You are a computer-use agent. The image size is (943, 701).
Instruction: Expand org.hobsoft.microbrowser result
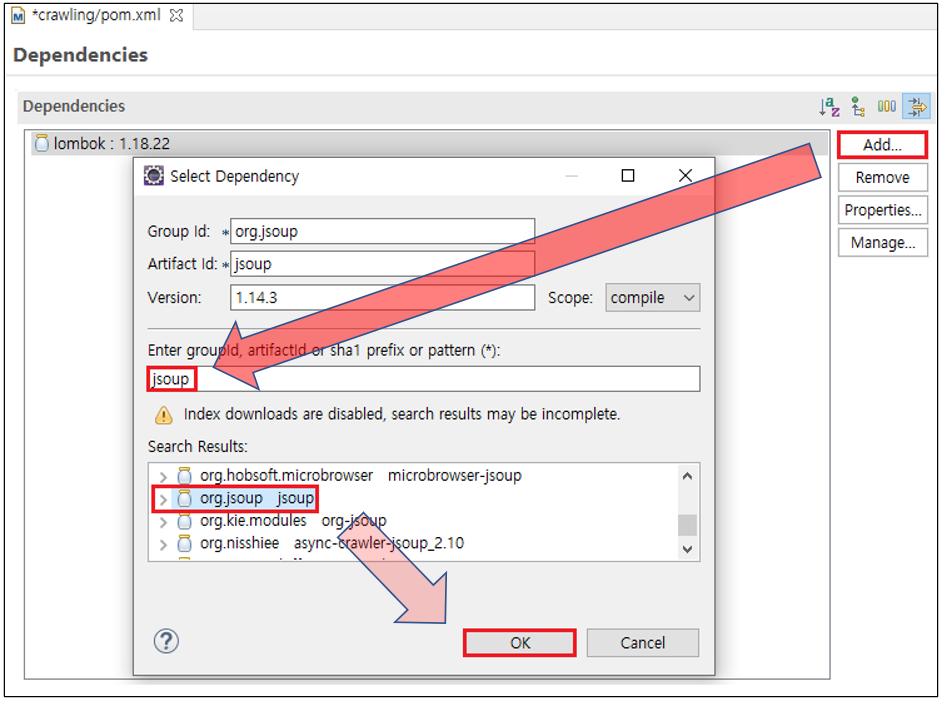tap(163, 477)
